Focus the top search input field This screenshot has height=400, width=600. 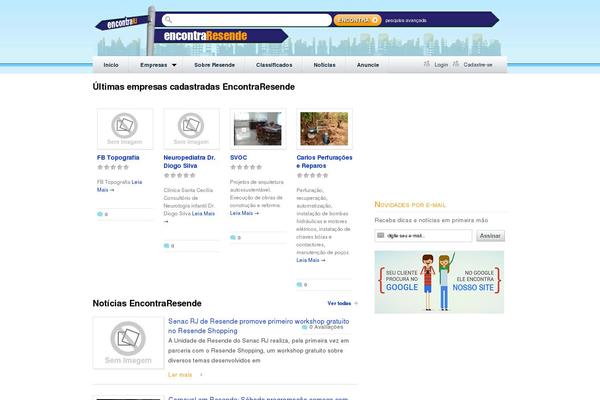point(247,20)
